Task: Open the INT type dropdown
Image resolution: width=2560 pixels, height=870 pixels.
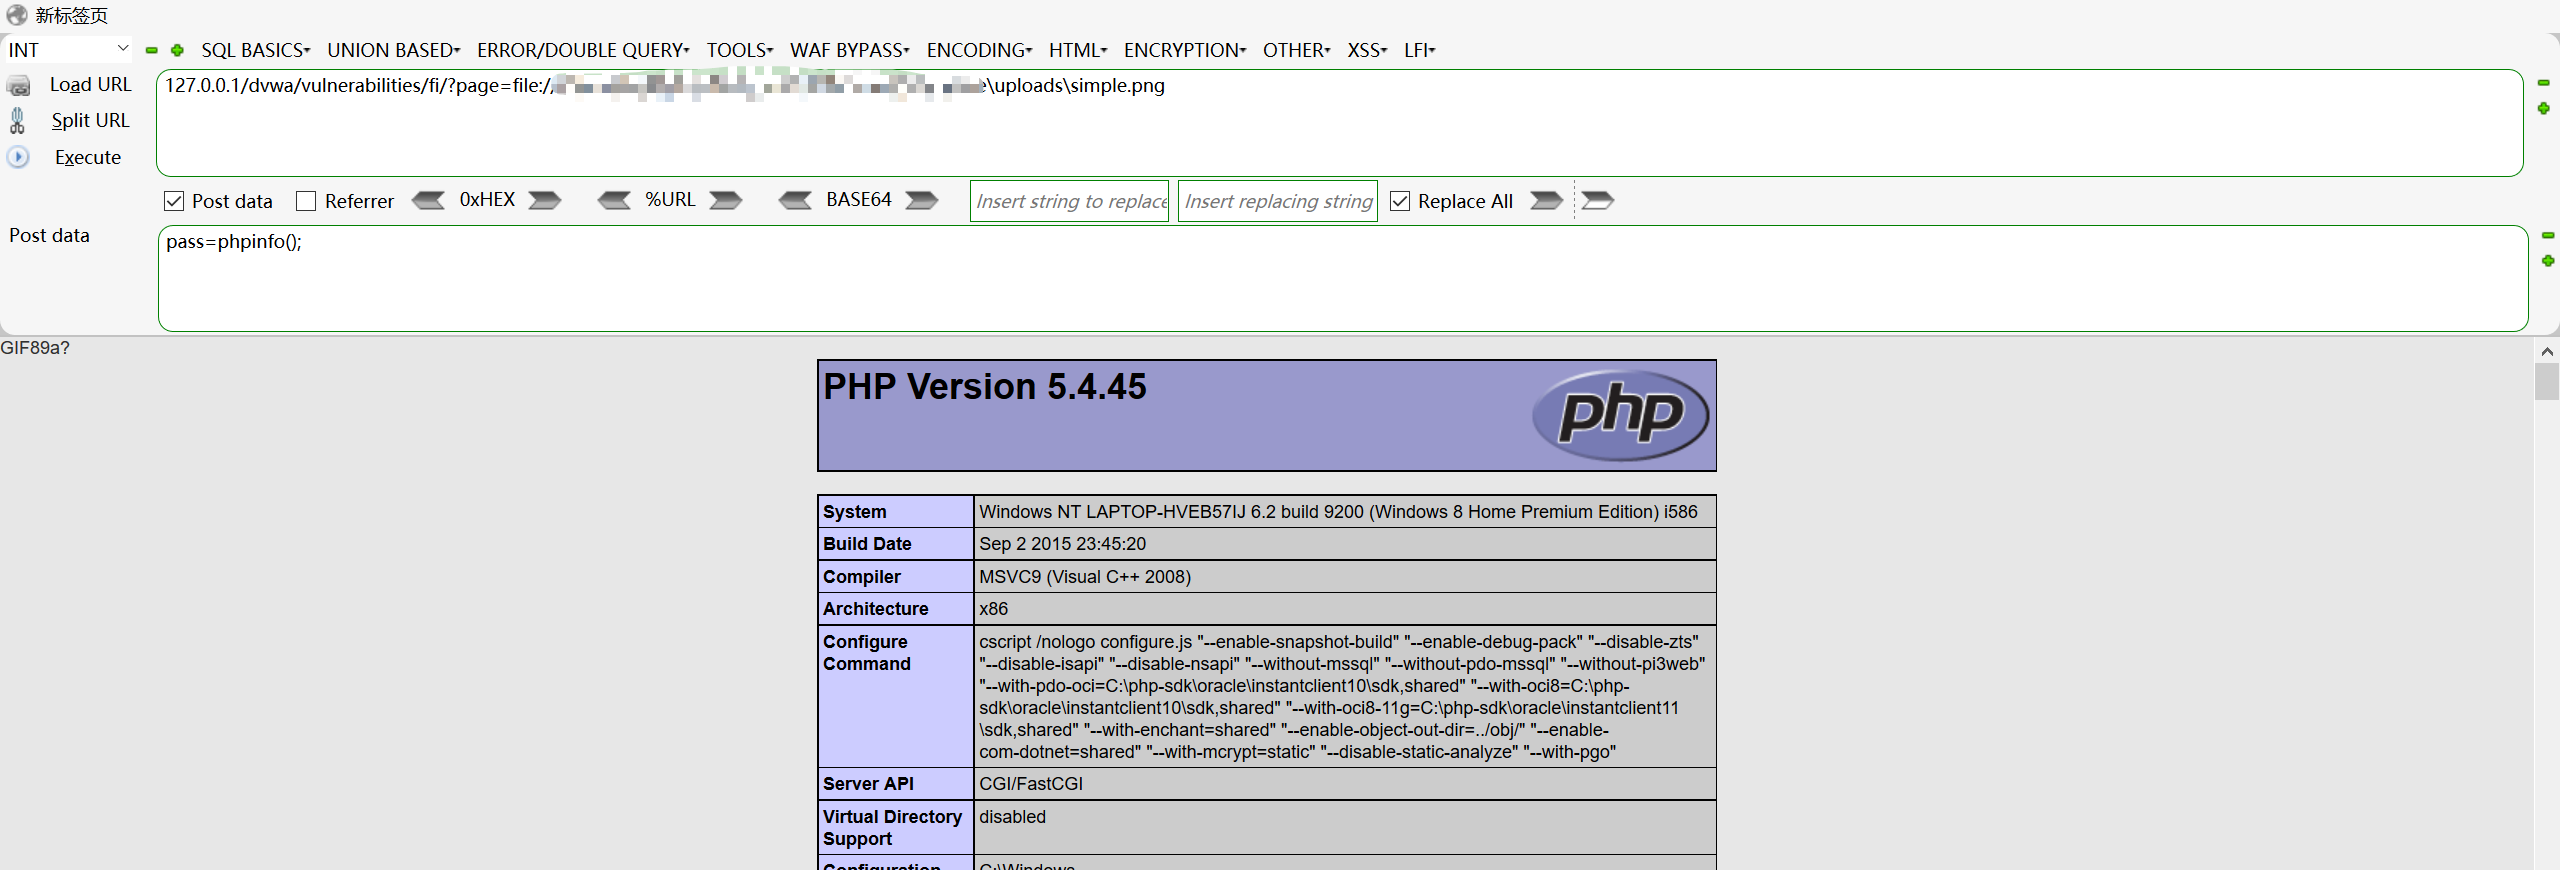Action: click(68, 49)
